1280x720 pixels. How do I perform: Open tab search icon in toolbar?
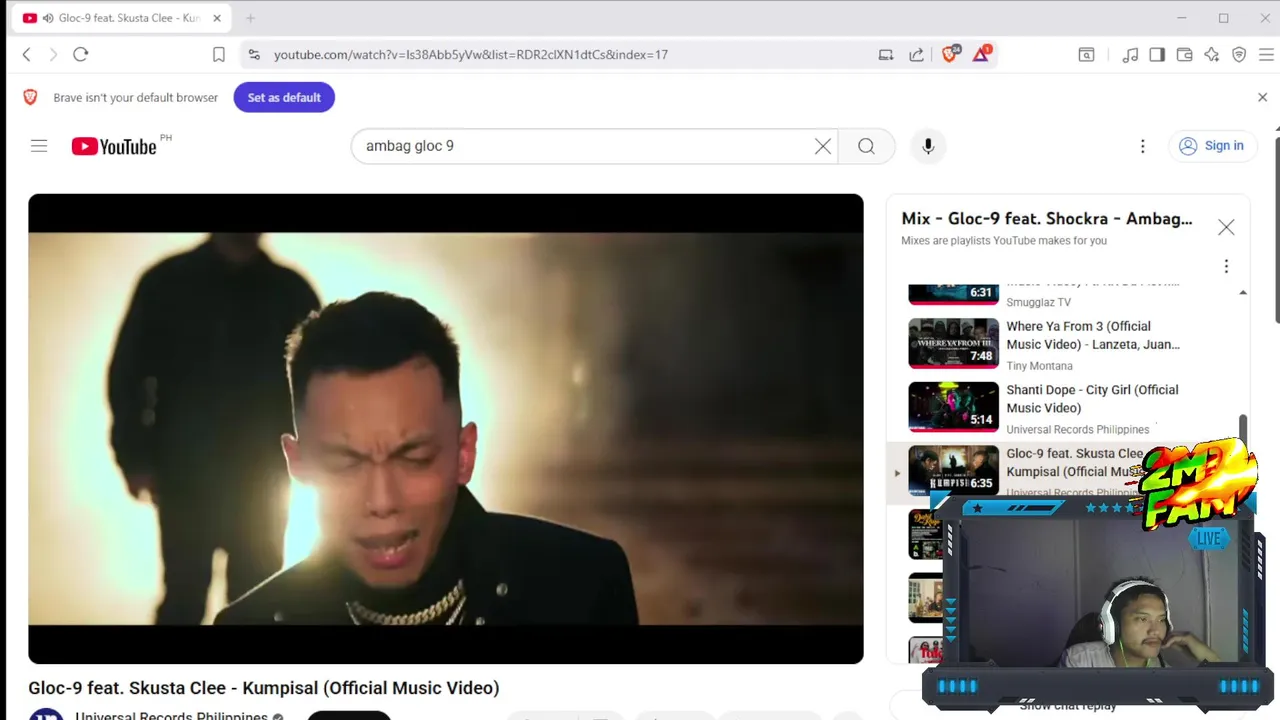1086,55
